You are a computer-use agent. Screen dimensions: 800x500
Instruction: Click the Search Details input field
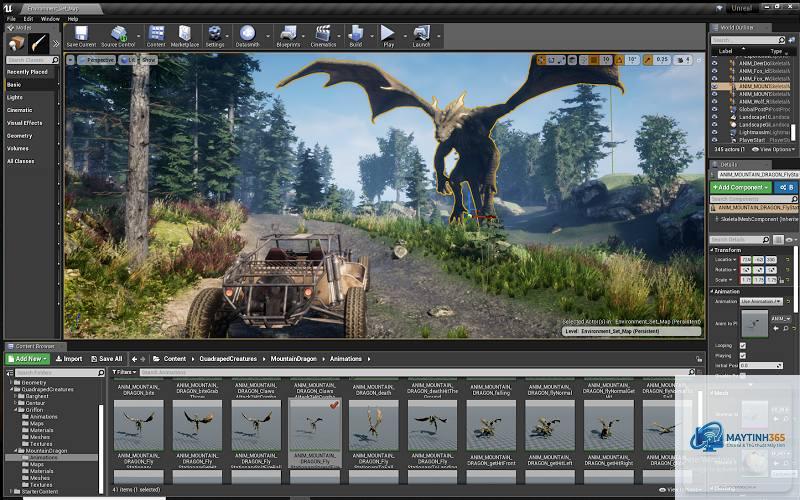point(740,240)
